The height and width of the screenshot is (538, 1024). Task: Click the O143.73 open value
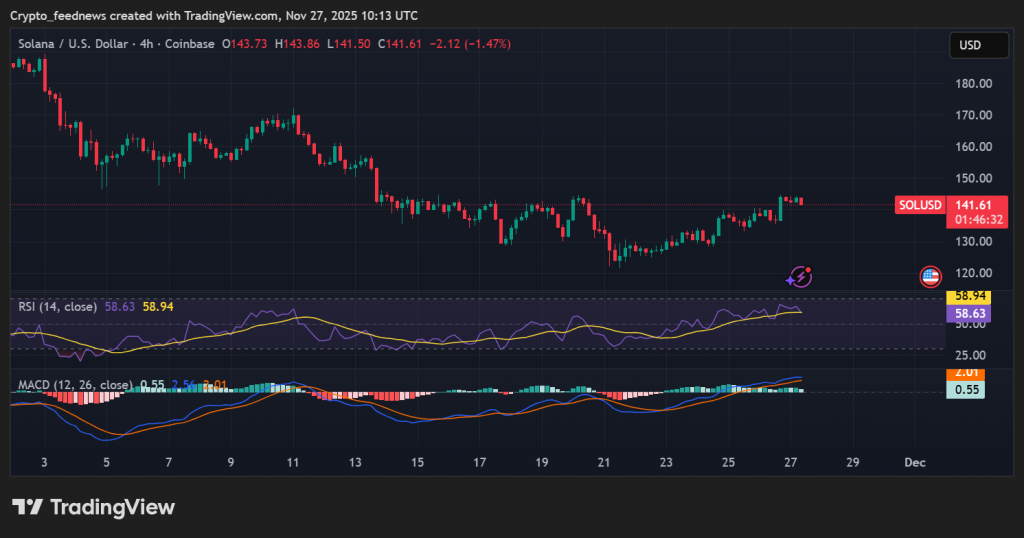(244, 44)
